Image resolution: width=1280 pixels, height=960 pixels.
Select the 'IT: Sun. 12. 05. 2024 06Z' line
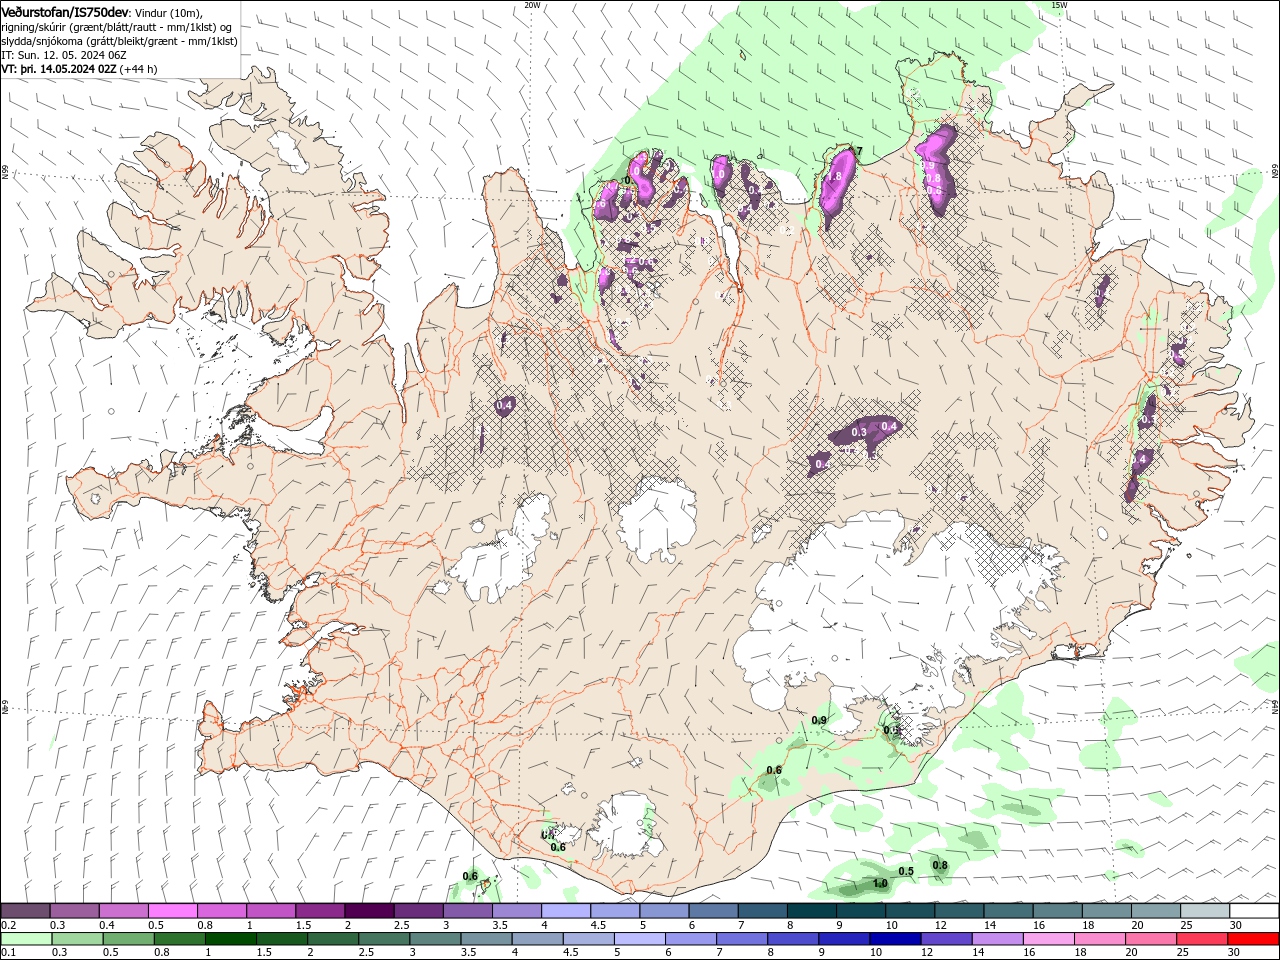point(64,54)
